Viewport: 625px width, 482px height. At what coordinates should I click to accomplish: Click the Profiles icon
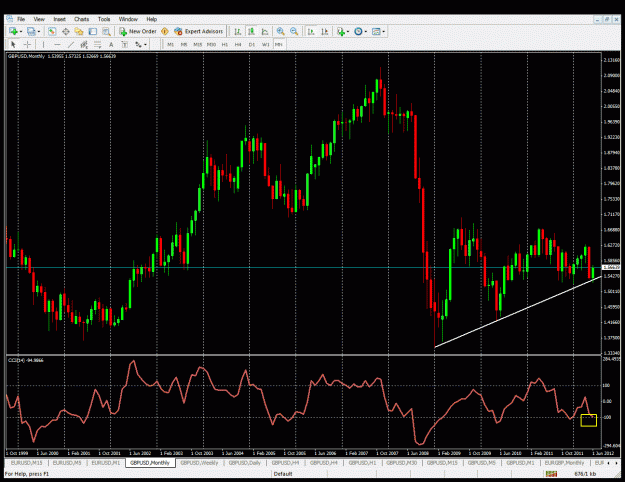(x=31, y=31)
